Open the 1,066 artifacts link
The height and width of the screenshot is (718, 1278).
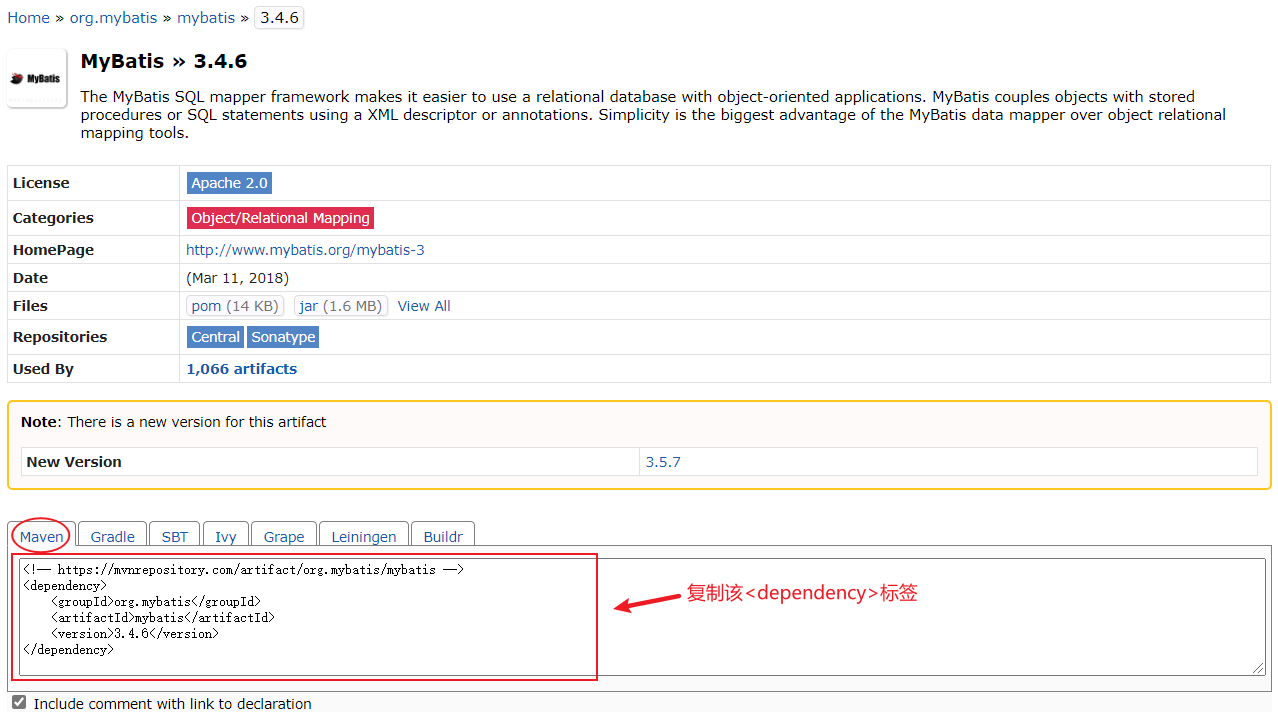(241, 369)
